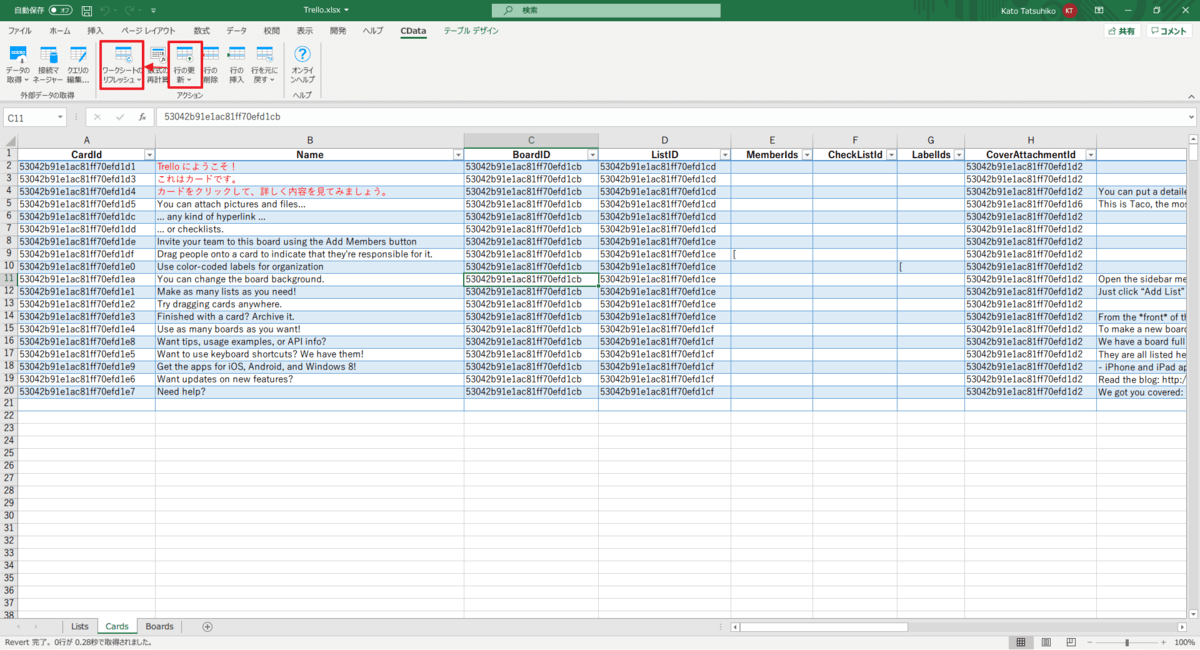Click the 共有 share button
The width and height of the screenshot is (1200, 650).
1121,32
